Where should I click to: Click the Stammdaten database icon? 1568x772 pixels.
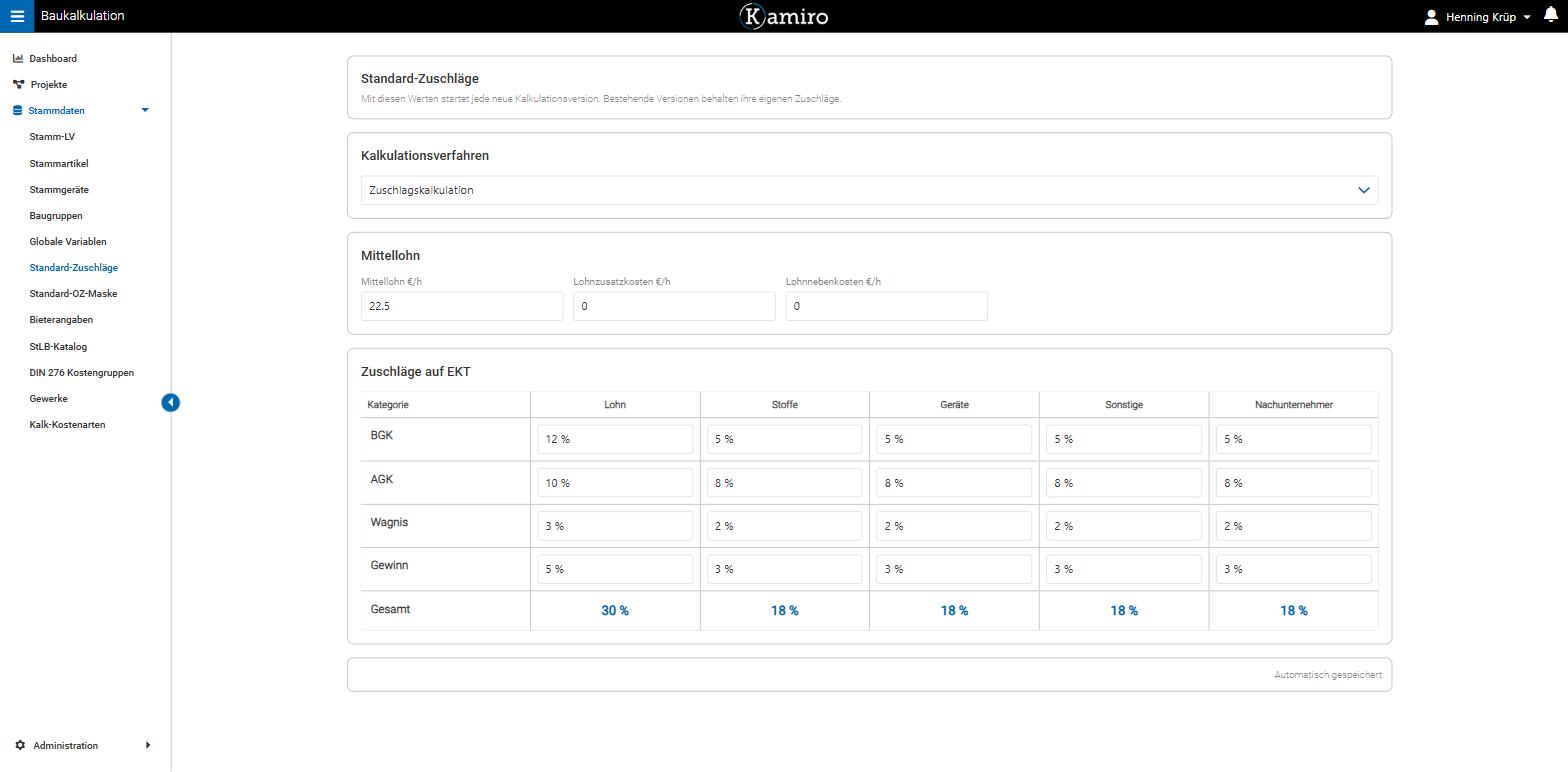click(x=18, y=110)
